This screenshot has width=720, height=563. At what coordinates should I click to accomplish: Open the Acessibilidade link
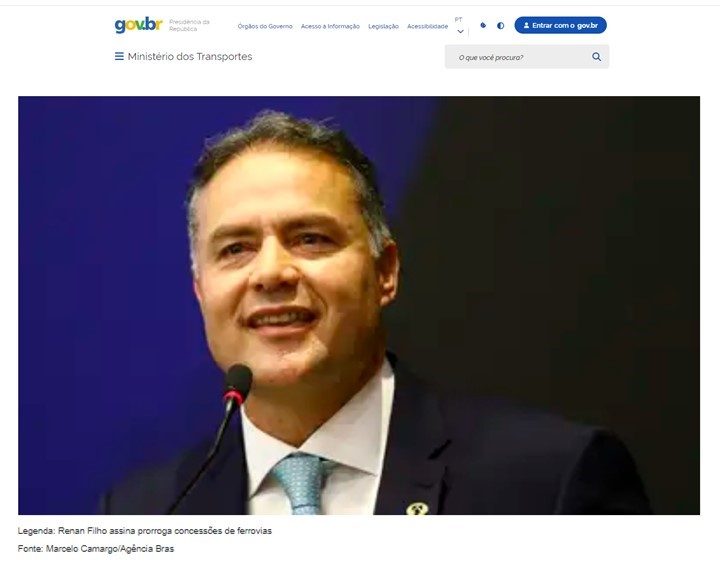tap(428, 27)
